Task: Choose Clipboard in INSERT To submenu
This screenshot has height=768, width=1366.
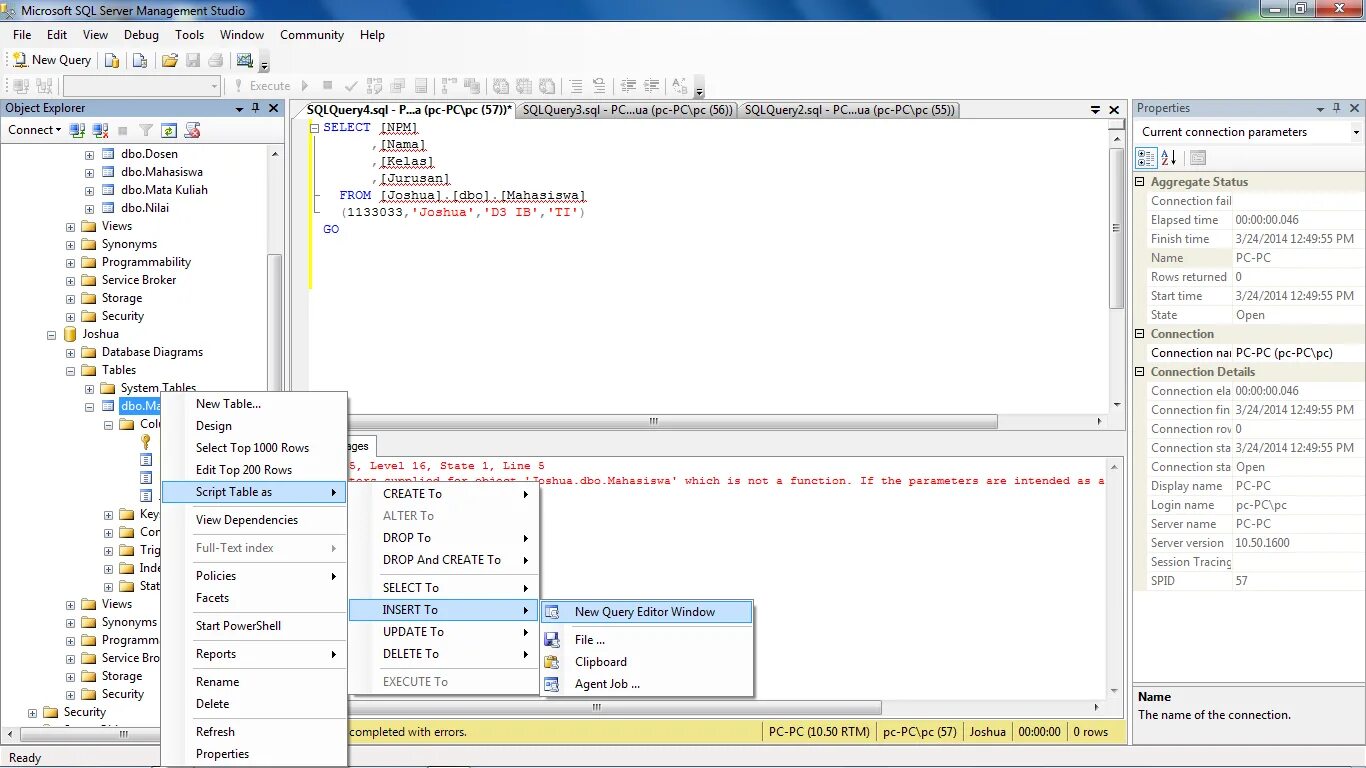Action: pos(646,662)
